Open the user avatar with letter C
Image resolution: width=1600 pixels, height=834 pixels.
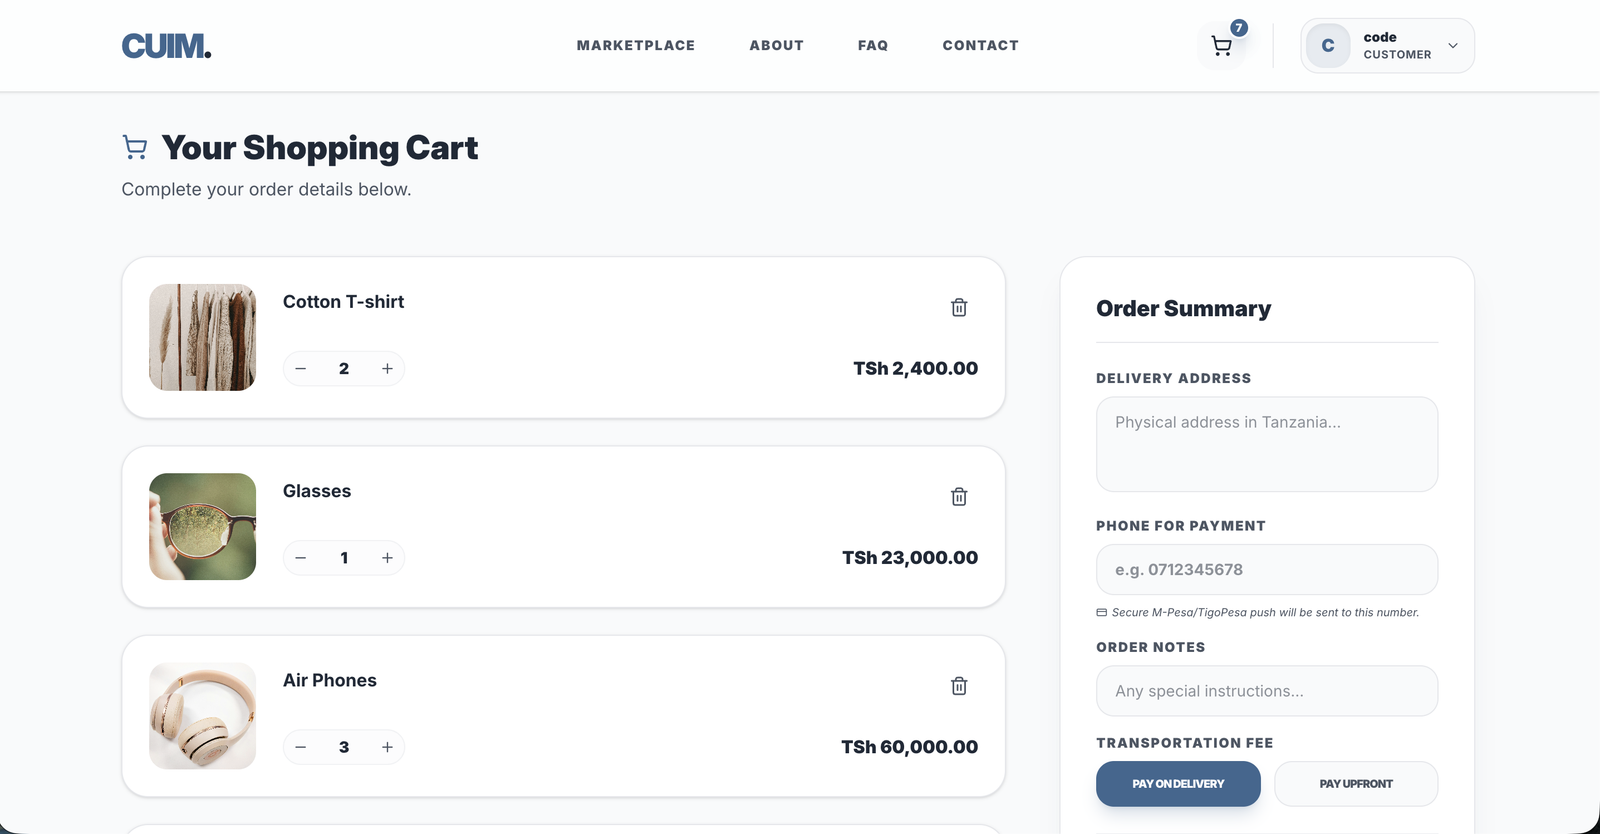[1328, 46]
